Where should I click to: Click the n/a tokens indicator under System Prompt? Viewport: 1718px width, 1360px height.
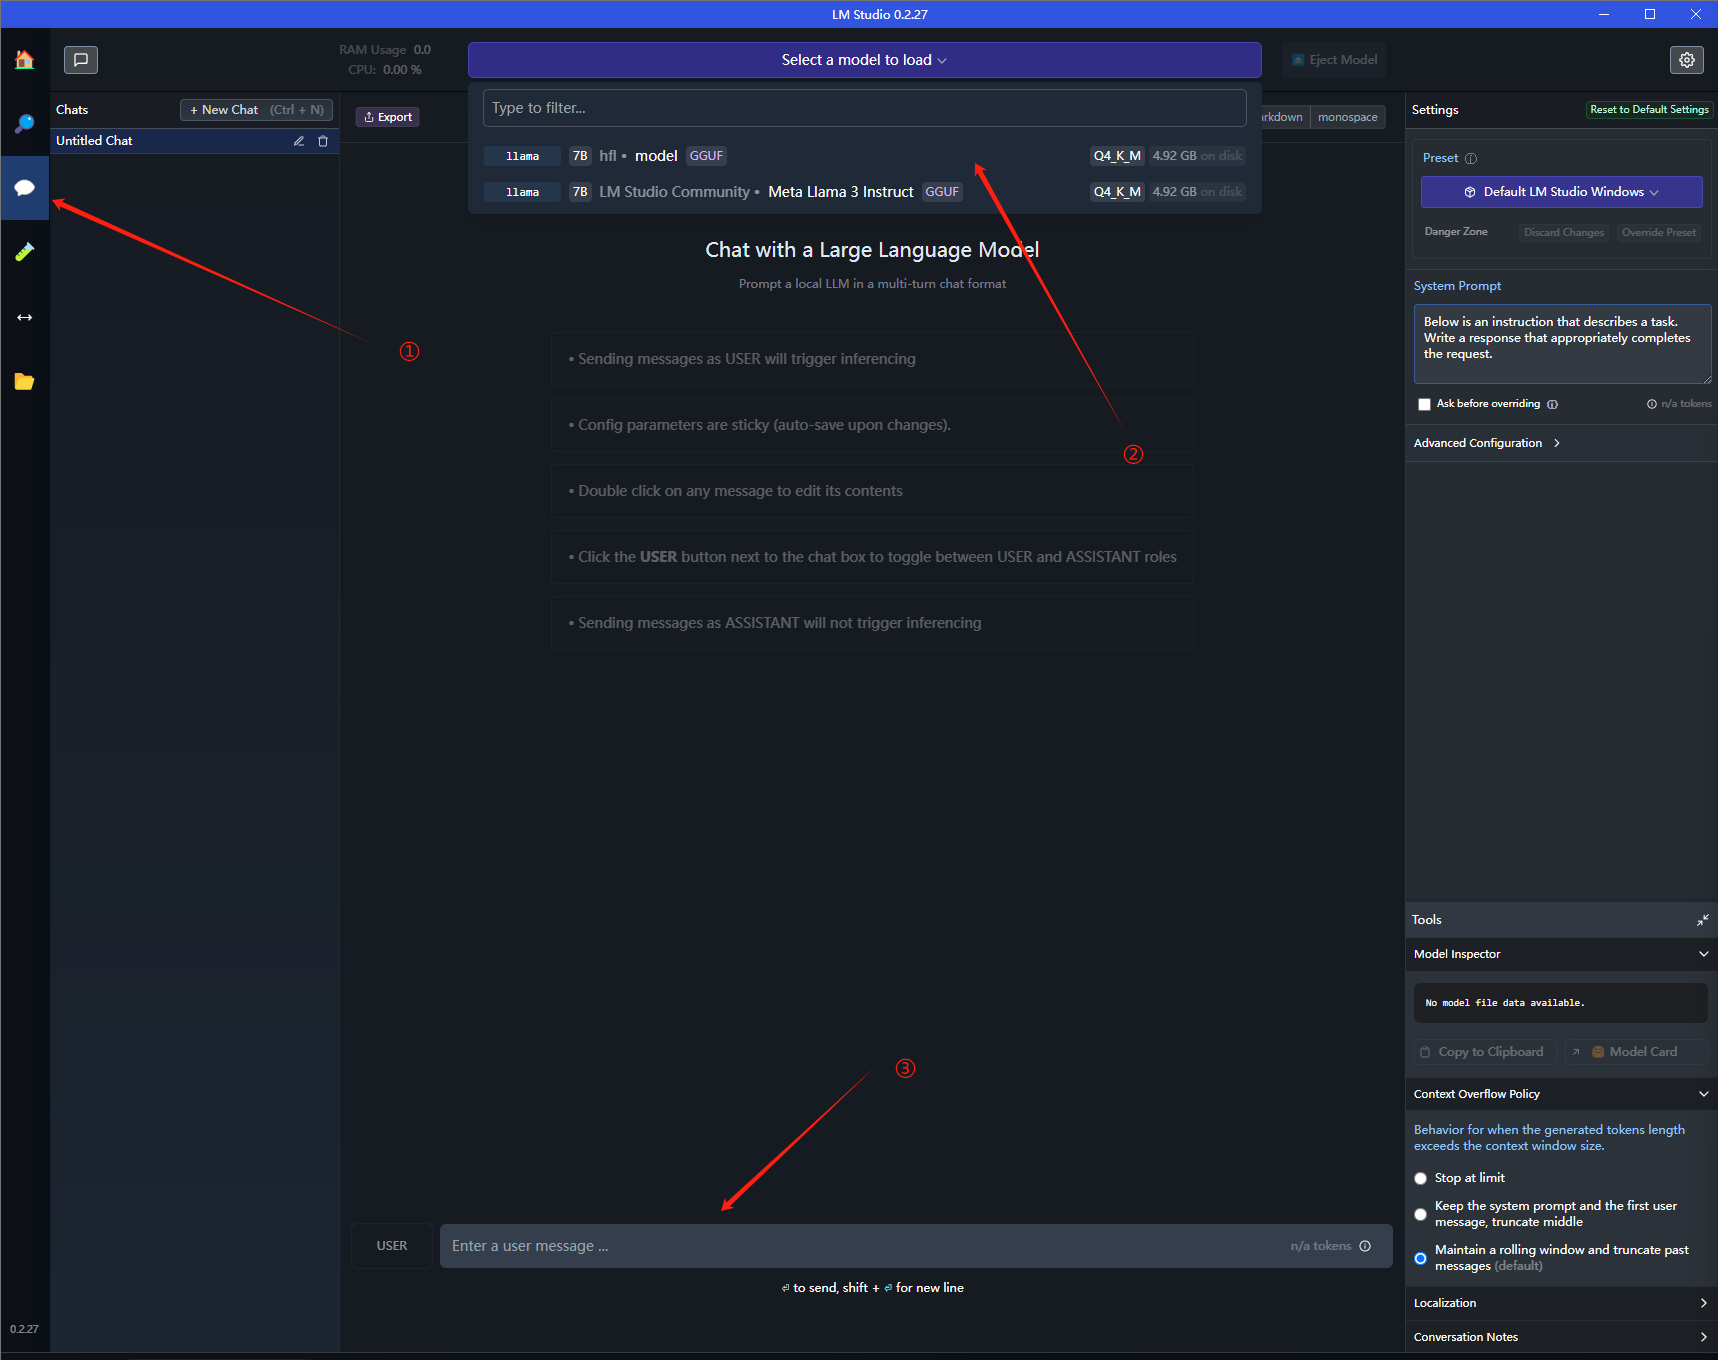click(x=1679, y=404)
